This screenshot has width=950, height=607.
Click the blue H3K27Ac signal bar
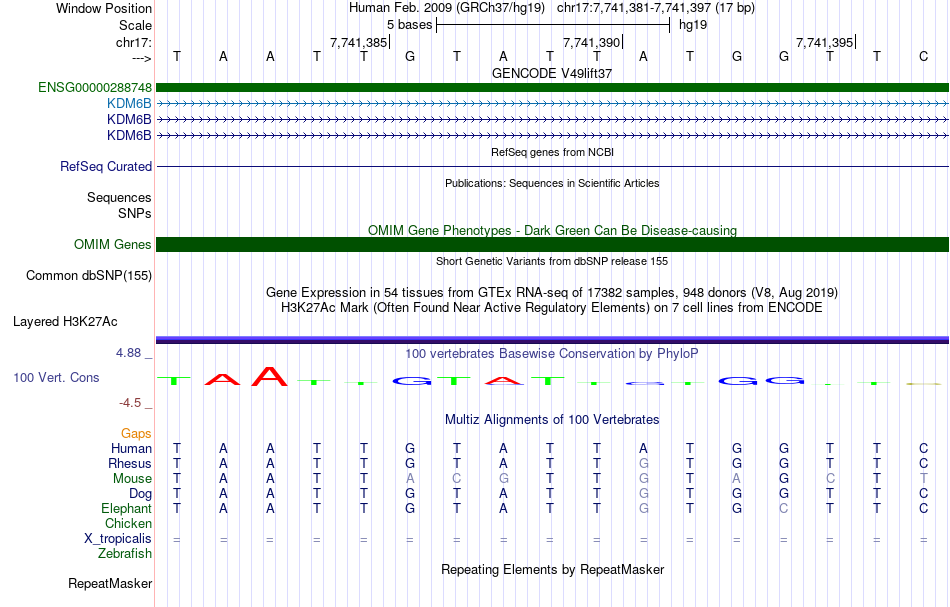552,340
